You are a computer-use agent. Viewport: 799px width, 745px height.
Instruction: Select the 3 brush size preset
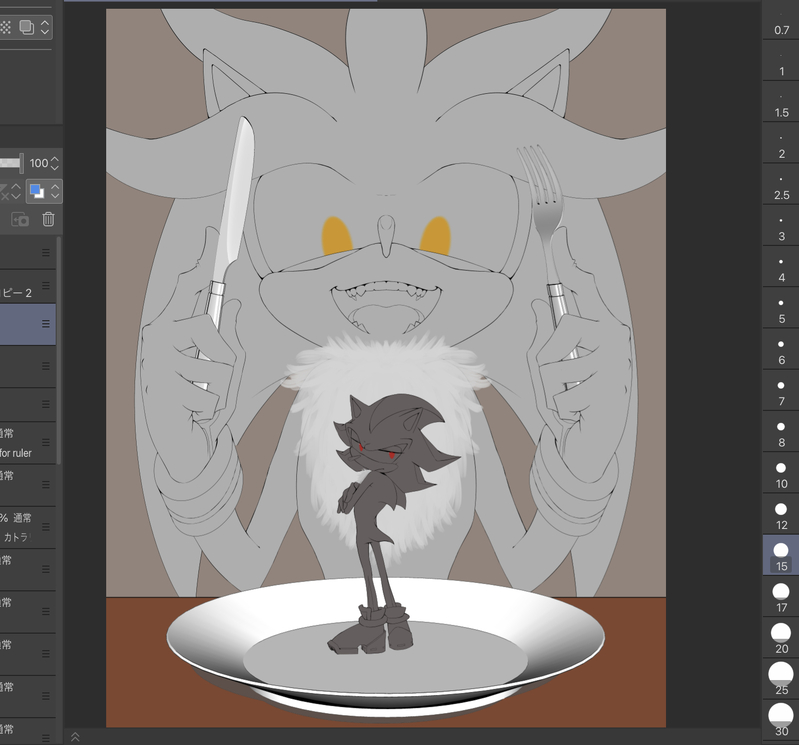pyautogui.click(x=781, y=226)
